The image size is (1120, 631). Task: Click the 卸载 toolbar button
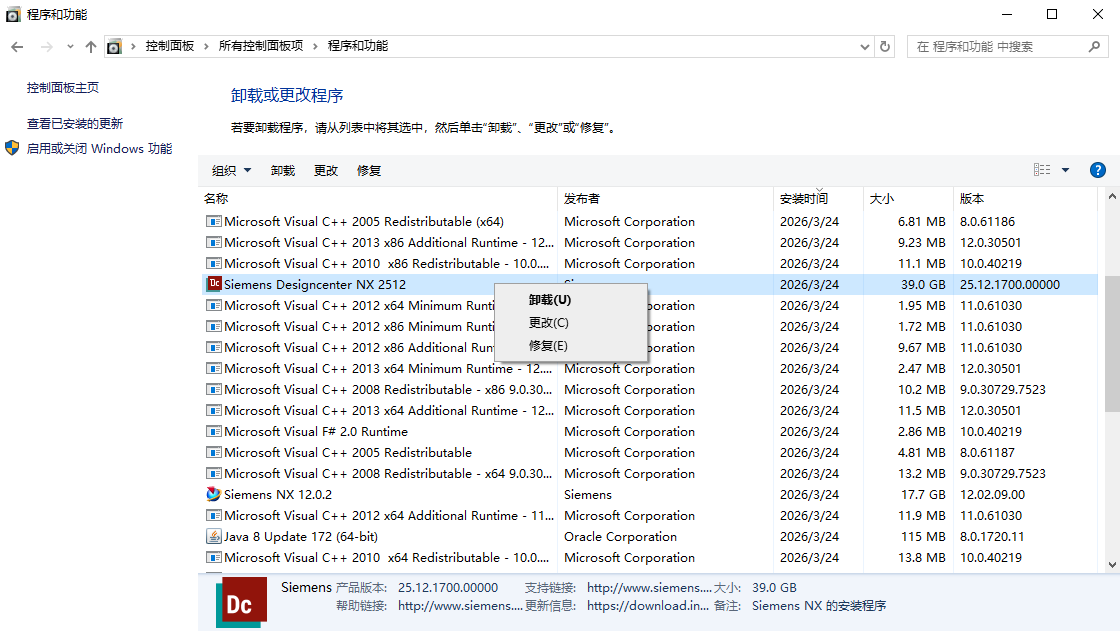click(283, 171)
